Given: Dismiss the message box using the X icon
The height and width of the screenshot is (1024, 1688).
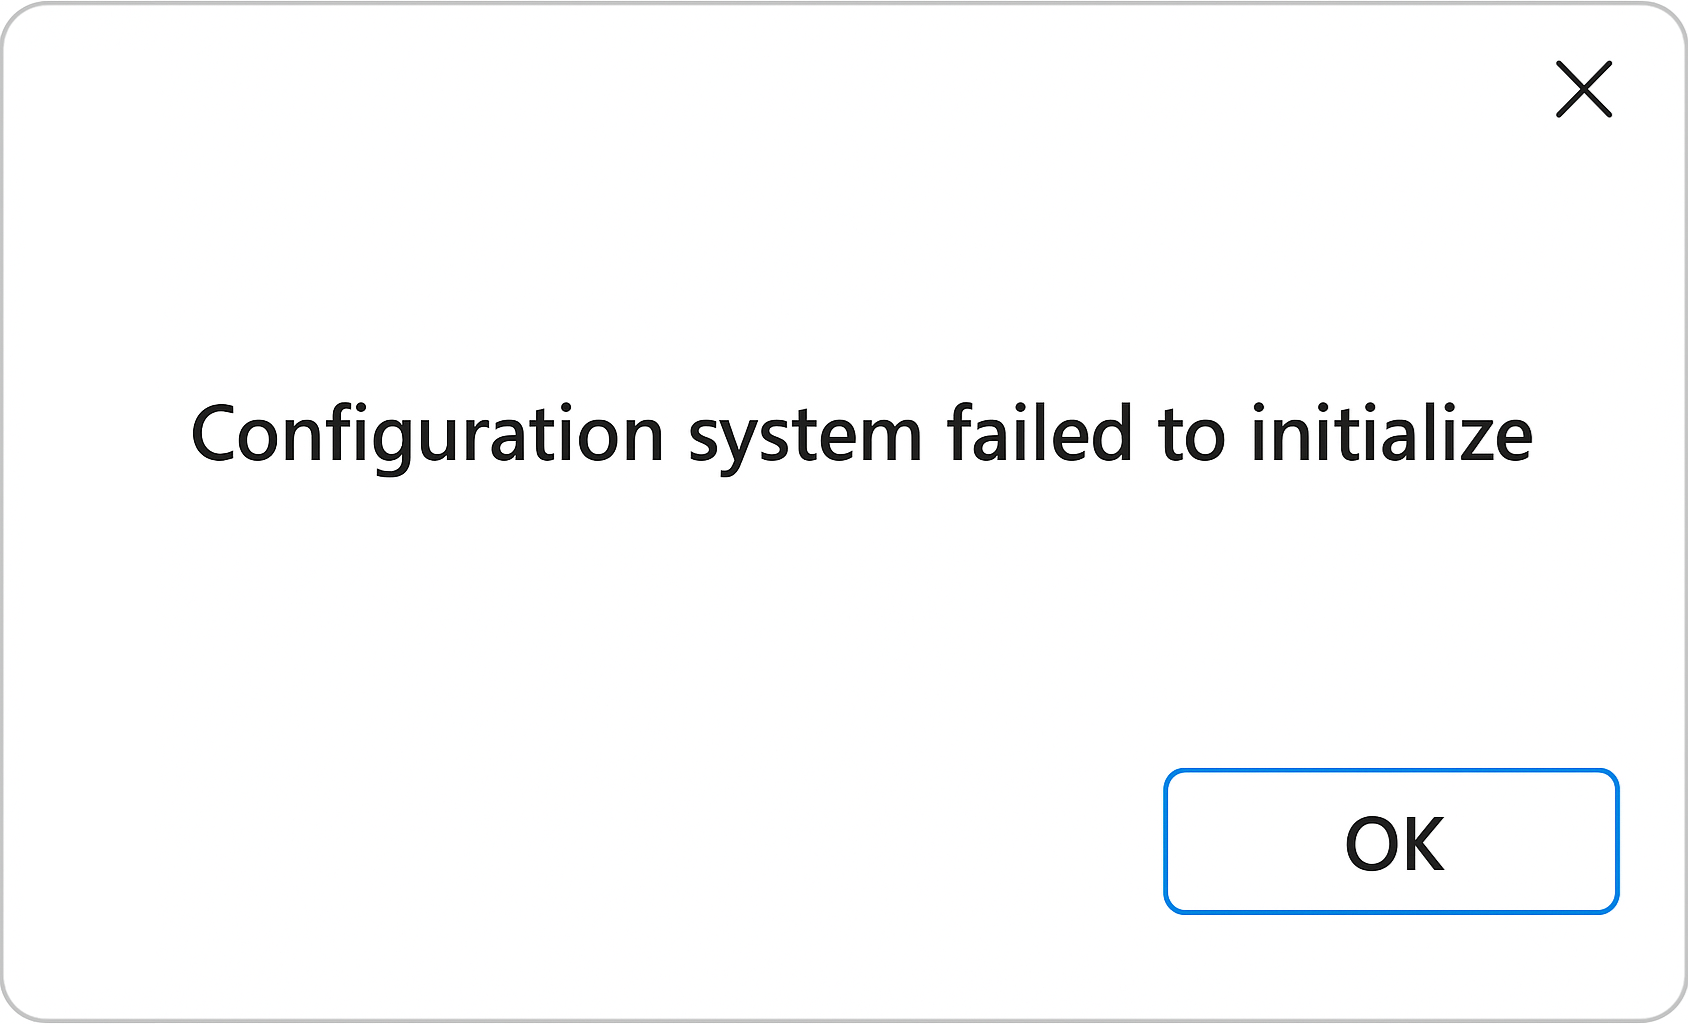Looking at the screenshot, I should pos(1584,89).
